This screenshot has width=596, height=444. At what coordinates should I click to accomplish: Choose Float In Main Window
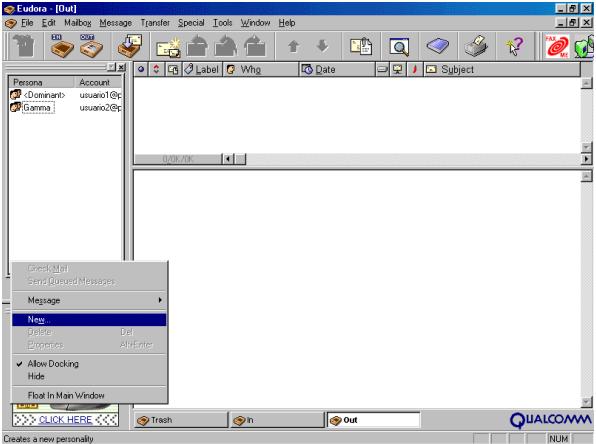[x=89, y=395]
